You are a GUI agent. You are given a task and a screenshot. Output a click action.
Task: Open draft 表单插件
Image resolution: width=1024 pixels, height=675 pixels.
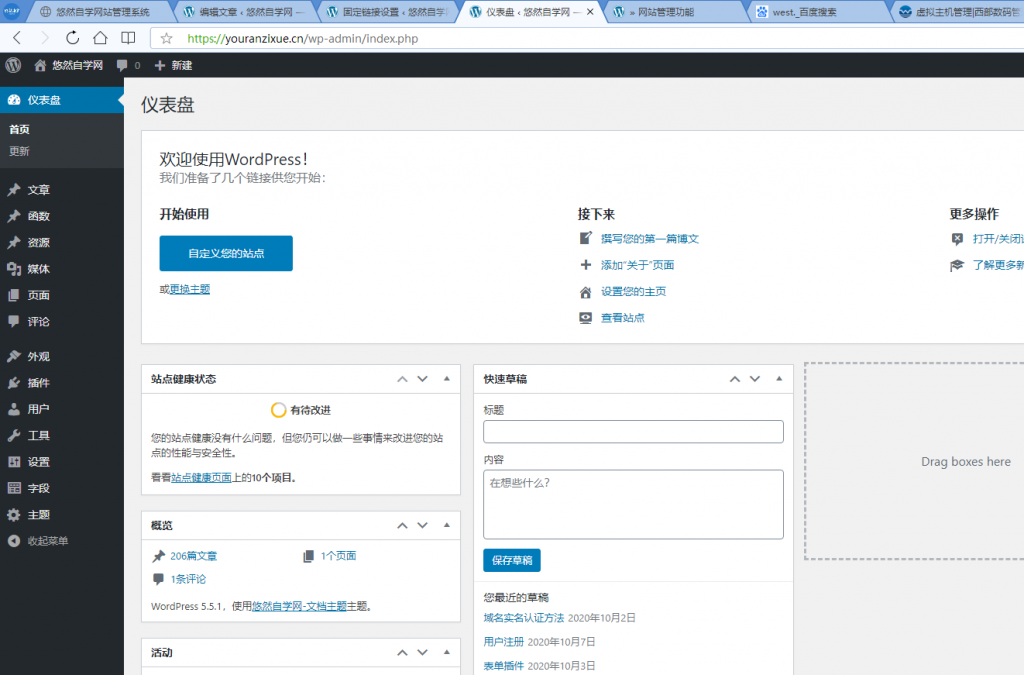[504, 666]
